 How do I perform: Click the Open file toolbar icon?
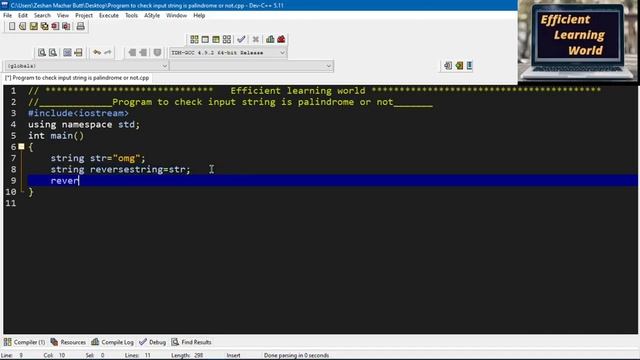click(22, 26)
